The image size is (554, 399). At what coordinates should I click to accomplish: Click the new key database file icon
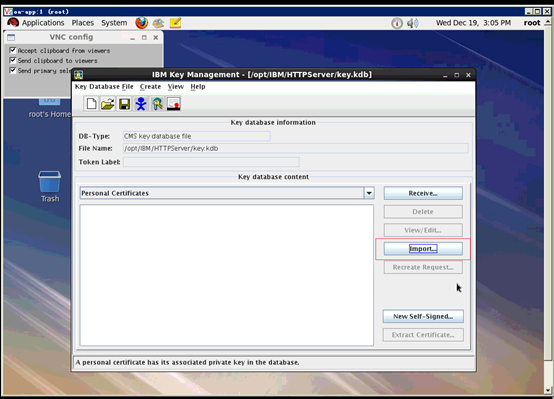pyautogui.click(x=91, y=104)
